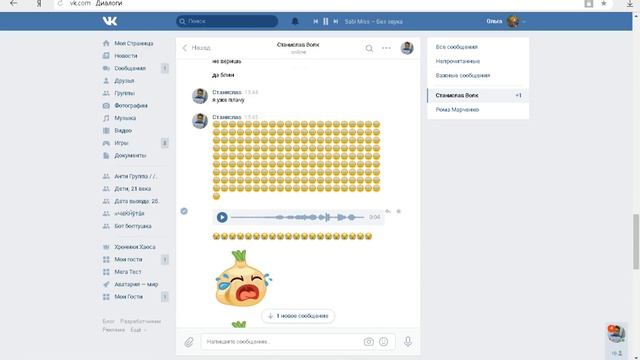
Task: Open the Игры section
Action: [121, 143]
